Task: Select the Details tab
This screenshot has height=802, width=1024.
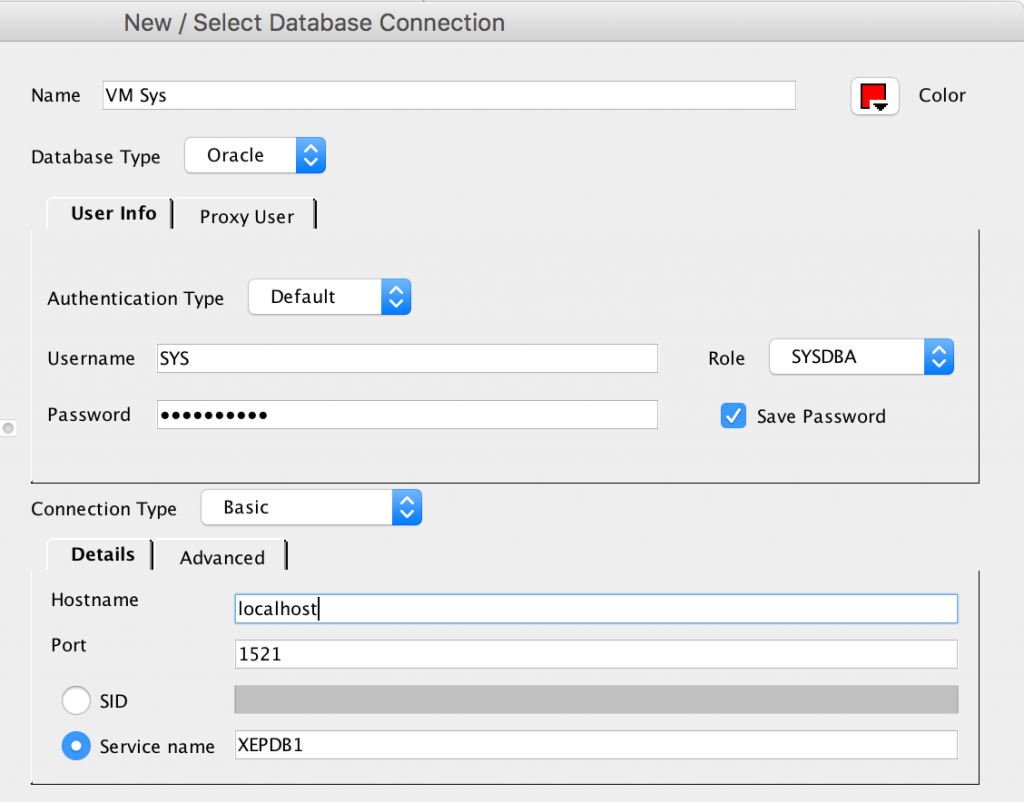Action: [102, 554]
